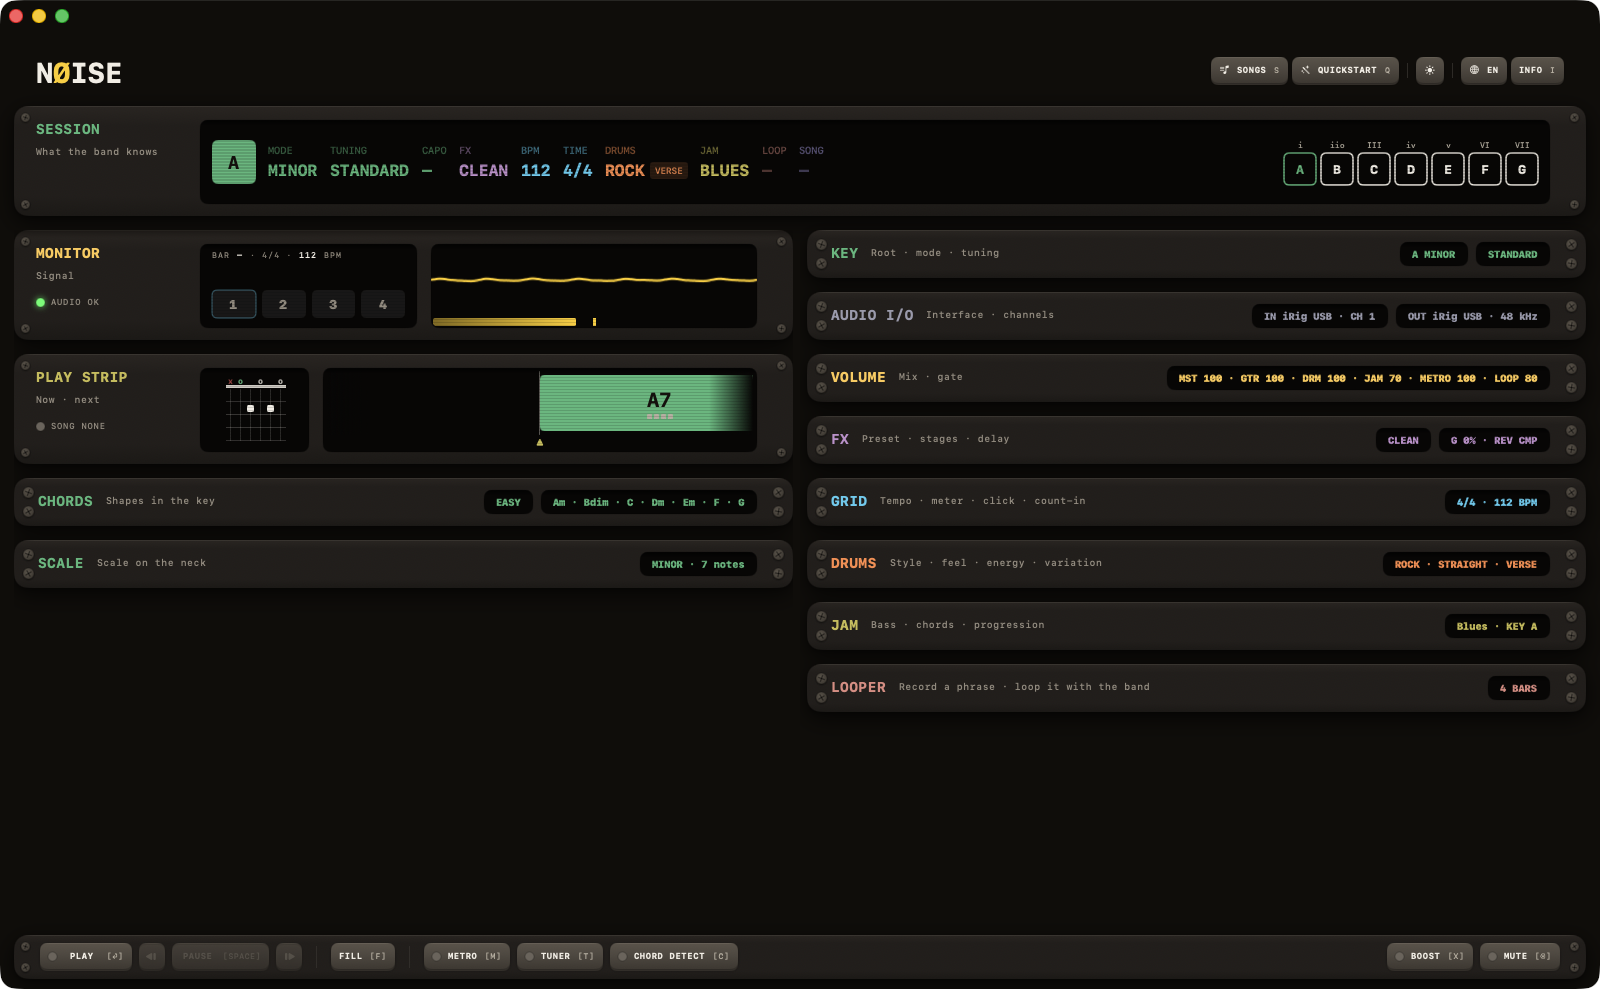Turn on the Tuner toggle

560,956
